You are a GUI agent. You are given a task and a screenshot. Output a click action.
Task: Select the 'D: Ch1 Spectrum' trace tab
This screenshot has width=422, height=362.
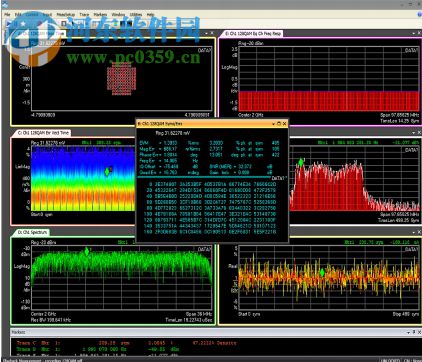click(32, 232)
